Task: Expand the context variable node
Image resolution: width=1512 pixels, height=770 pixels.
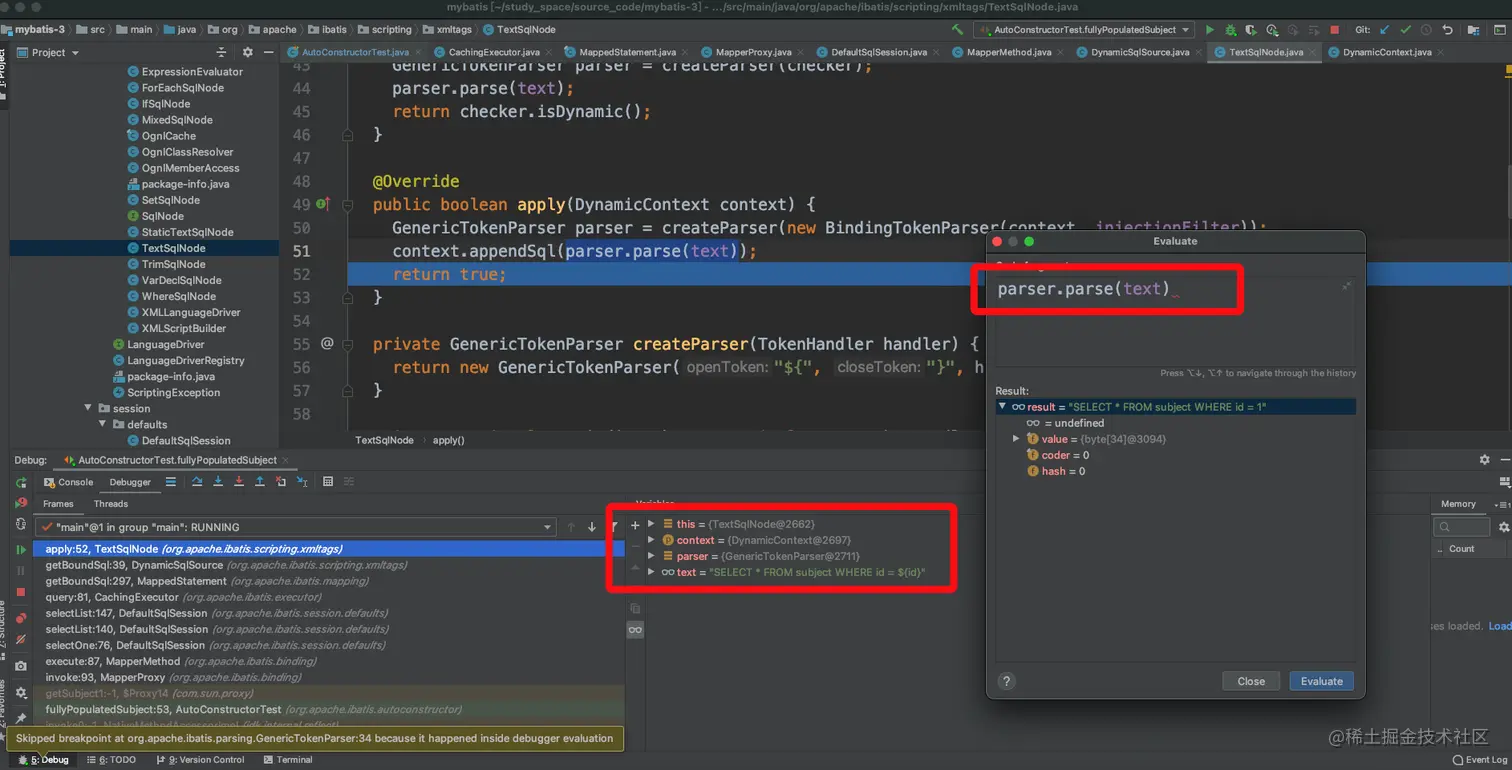Action: (x=651, y=540)
